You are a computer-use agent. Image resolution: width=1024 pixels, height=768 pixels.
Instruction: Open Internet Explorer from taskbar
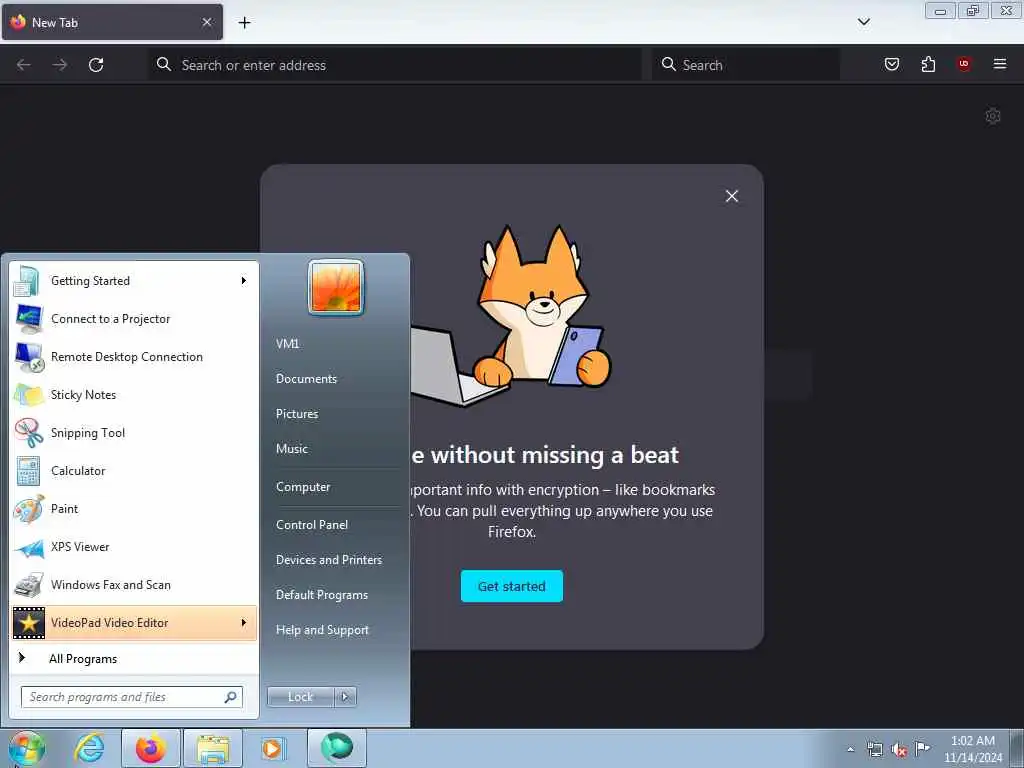click(89, 748)
